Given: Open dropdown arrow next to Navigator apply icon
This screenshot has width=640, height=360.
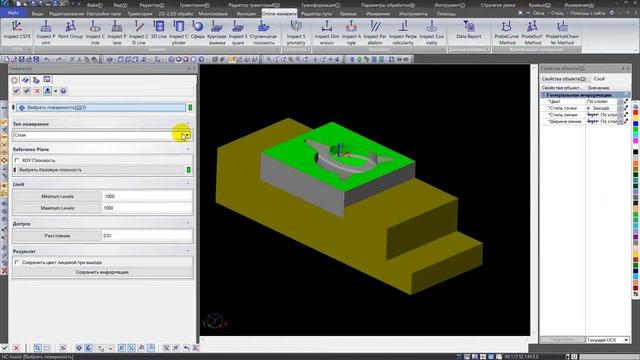Looking at the screenshot, I should 56,91.
